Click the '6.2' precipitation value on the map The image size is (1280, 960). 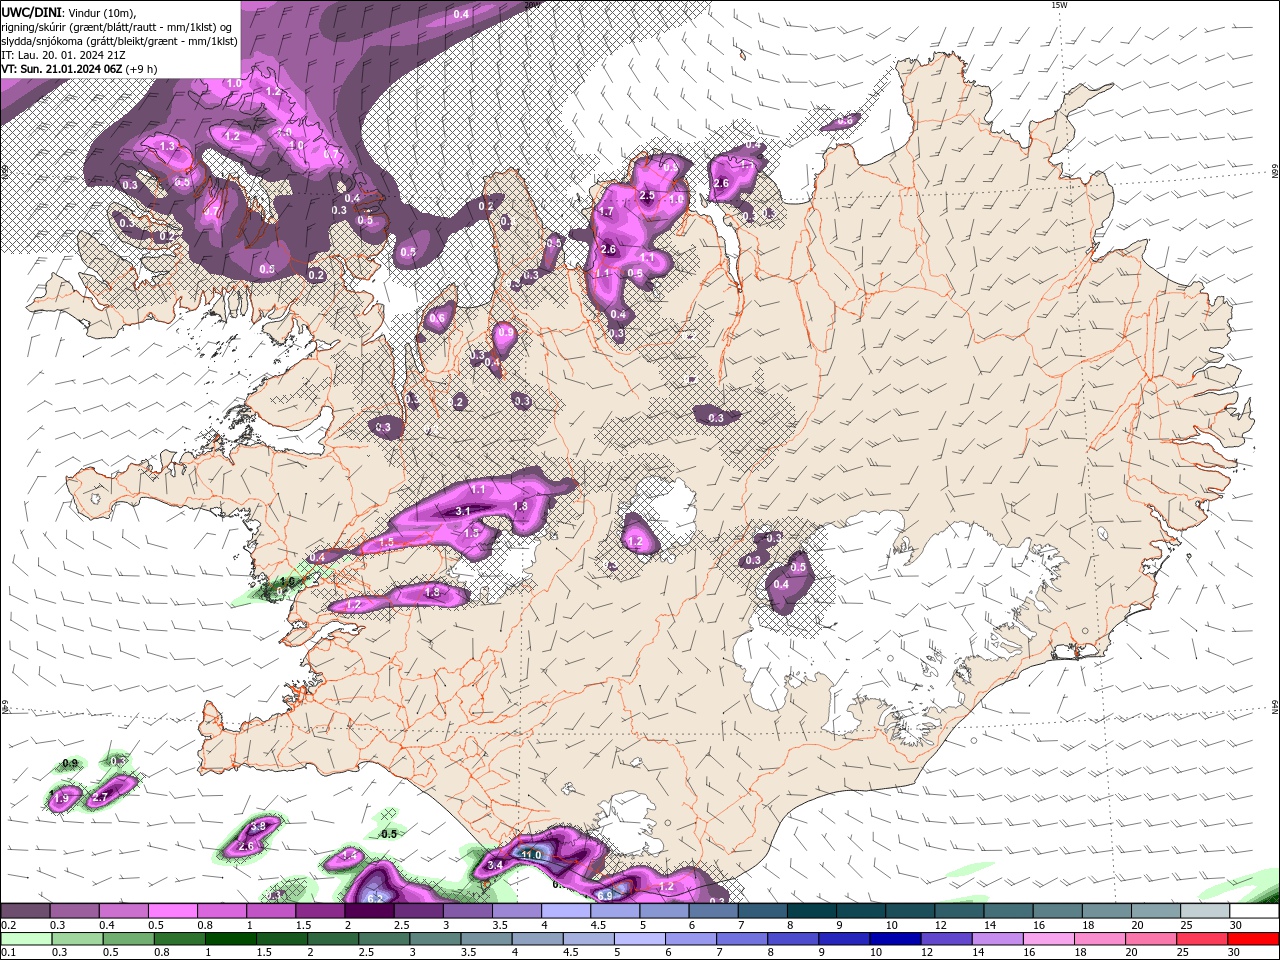376,898
